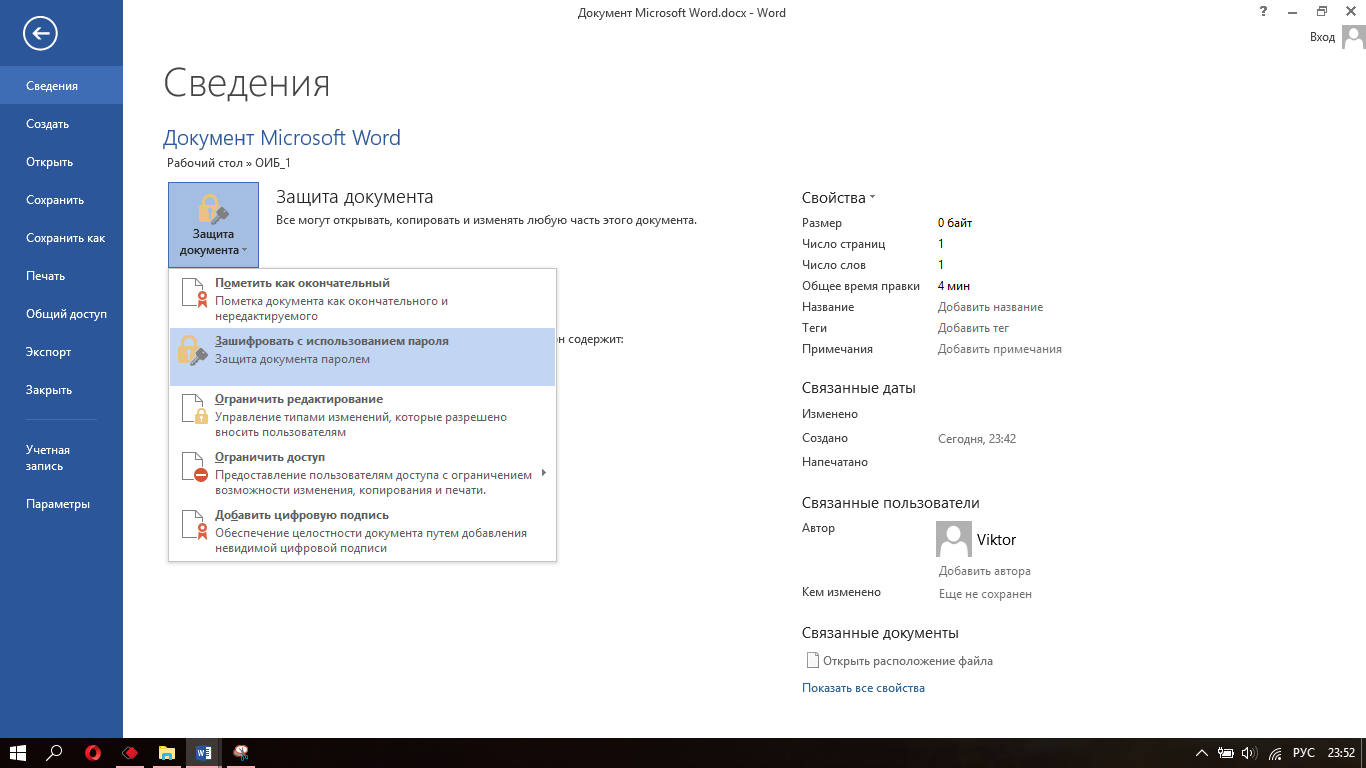Click the ribbon icon of Пометить как окончательный
The image size is (1366, 768).
coord(193,292)
